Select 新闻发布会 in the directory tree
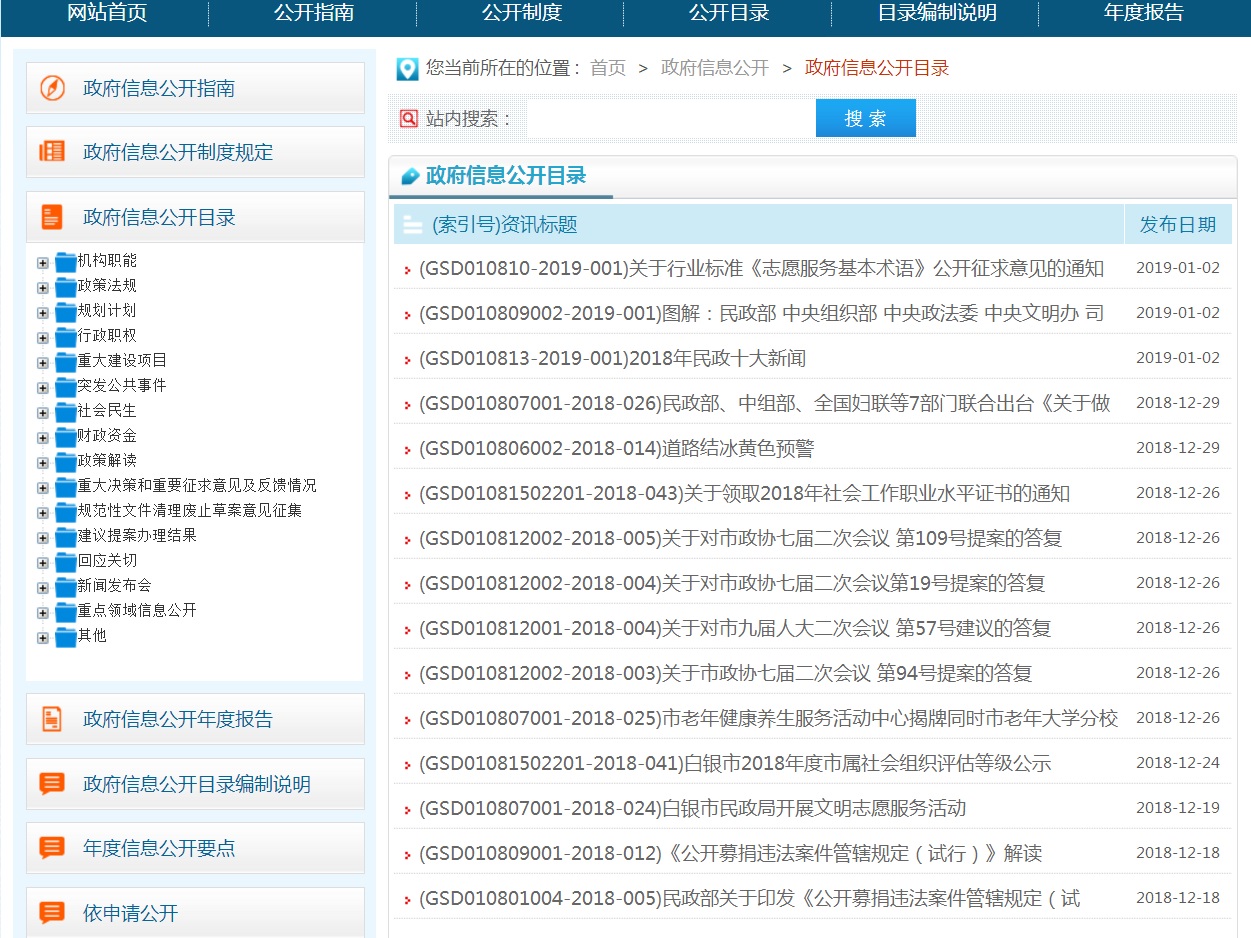The height and width of the screenshot is (938, 1251). coord(115,586)
